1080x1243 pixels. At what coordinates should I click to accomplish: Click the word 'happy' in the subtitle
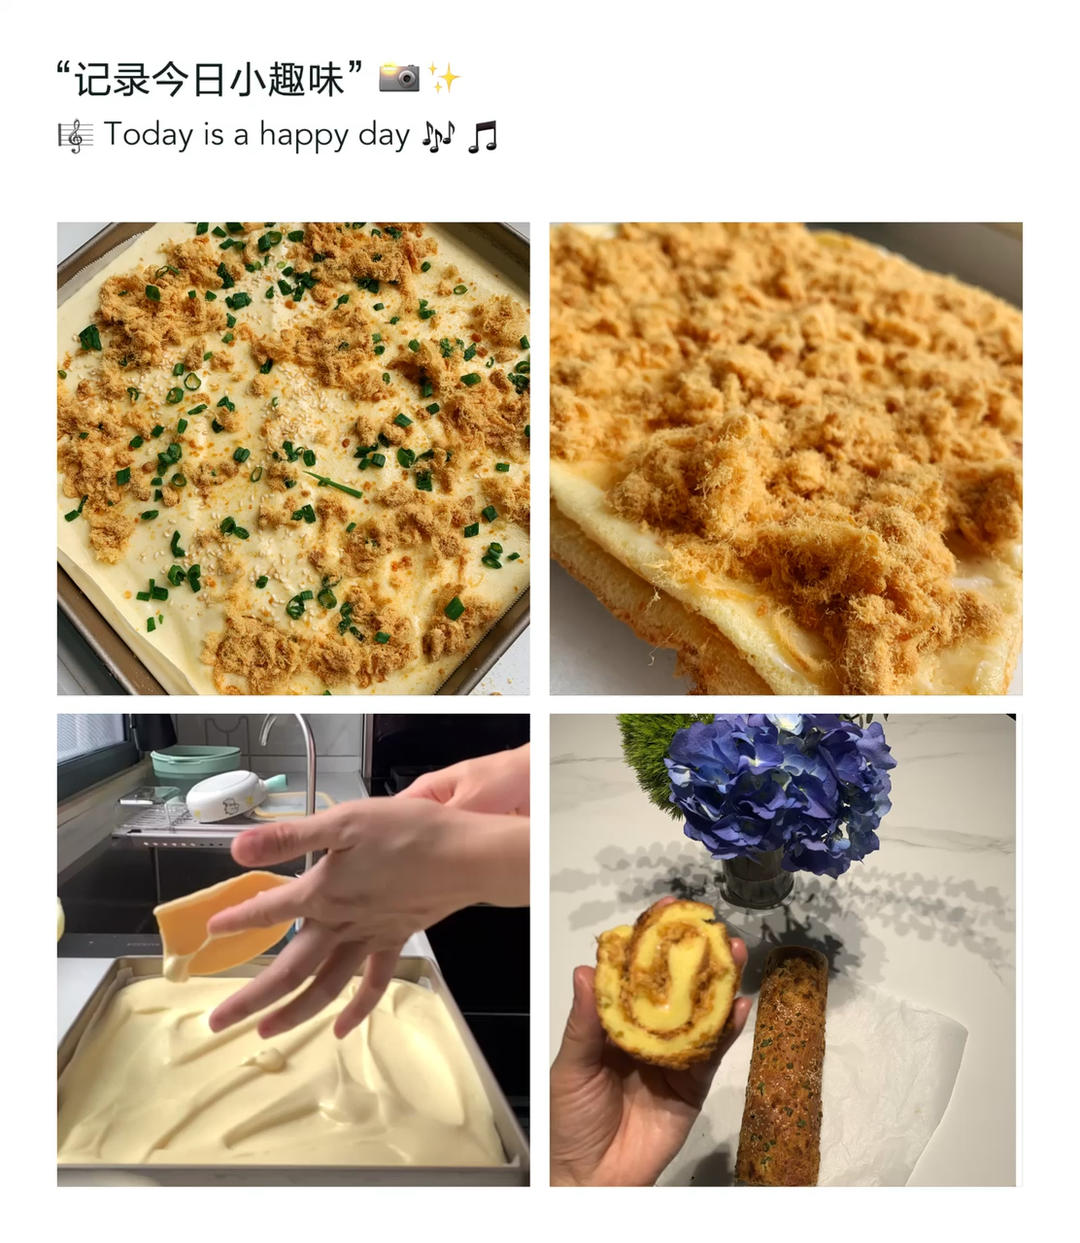(305, 137)
